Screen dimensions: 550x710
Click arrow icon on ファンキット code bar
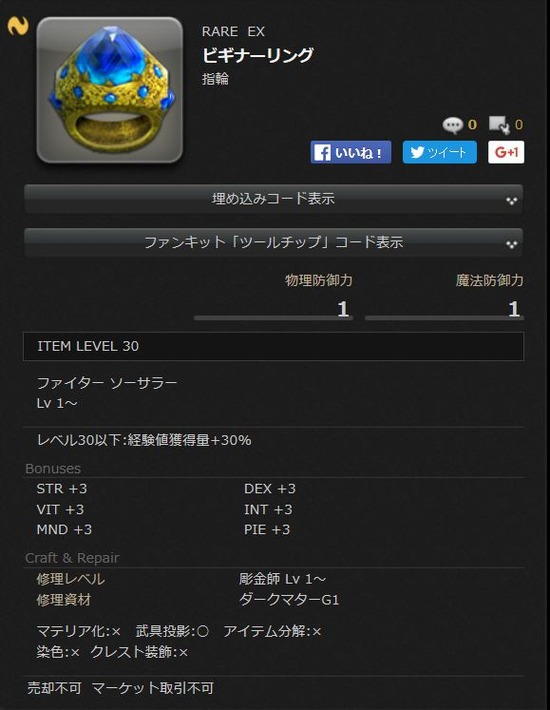pos(512,245)
